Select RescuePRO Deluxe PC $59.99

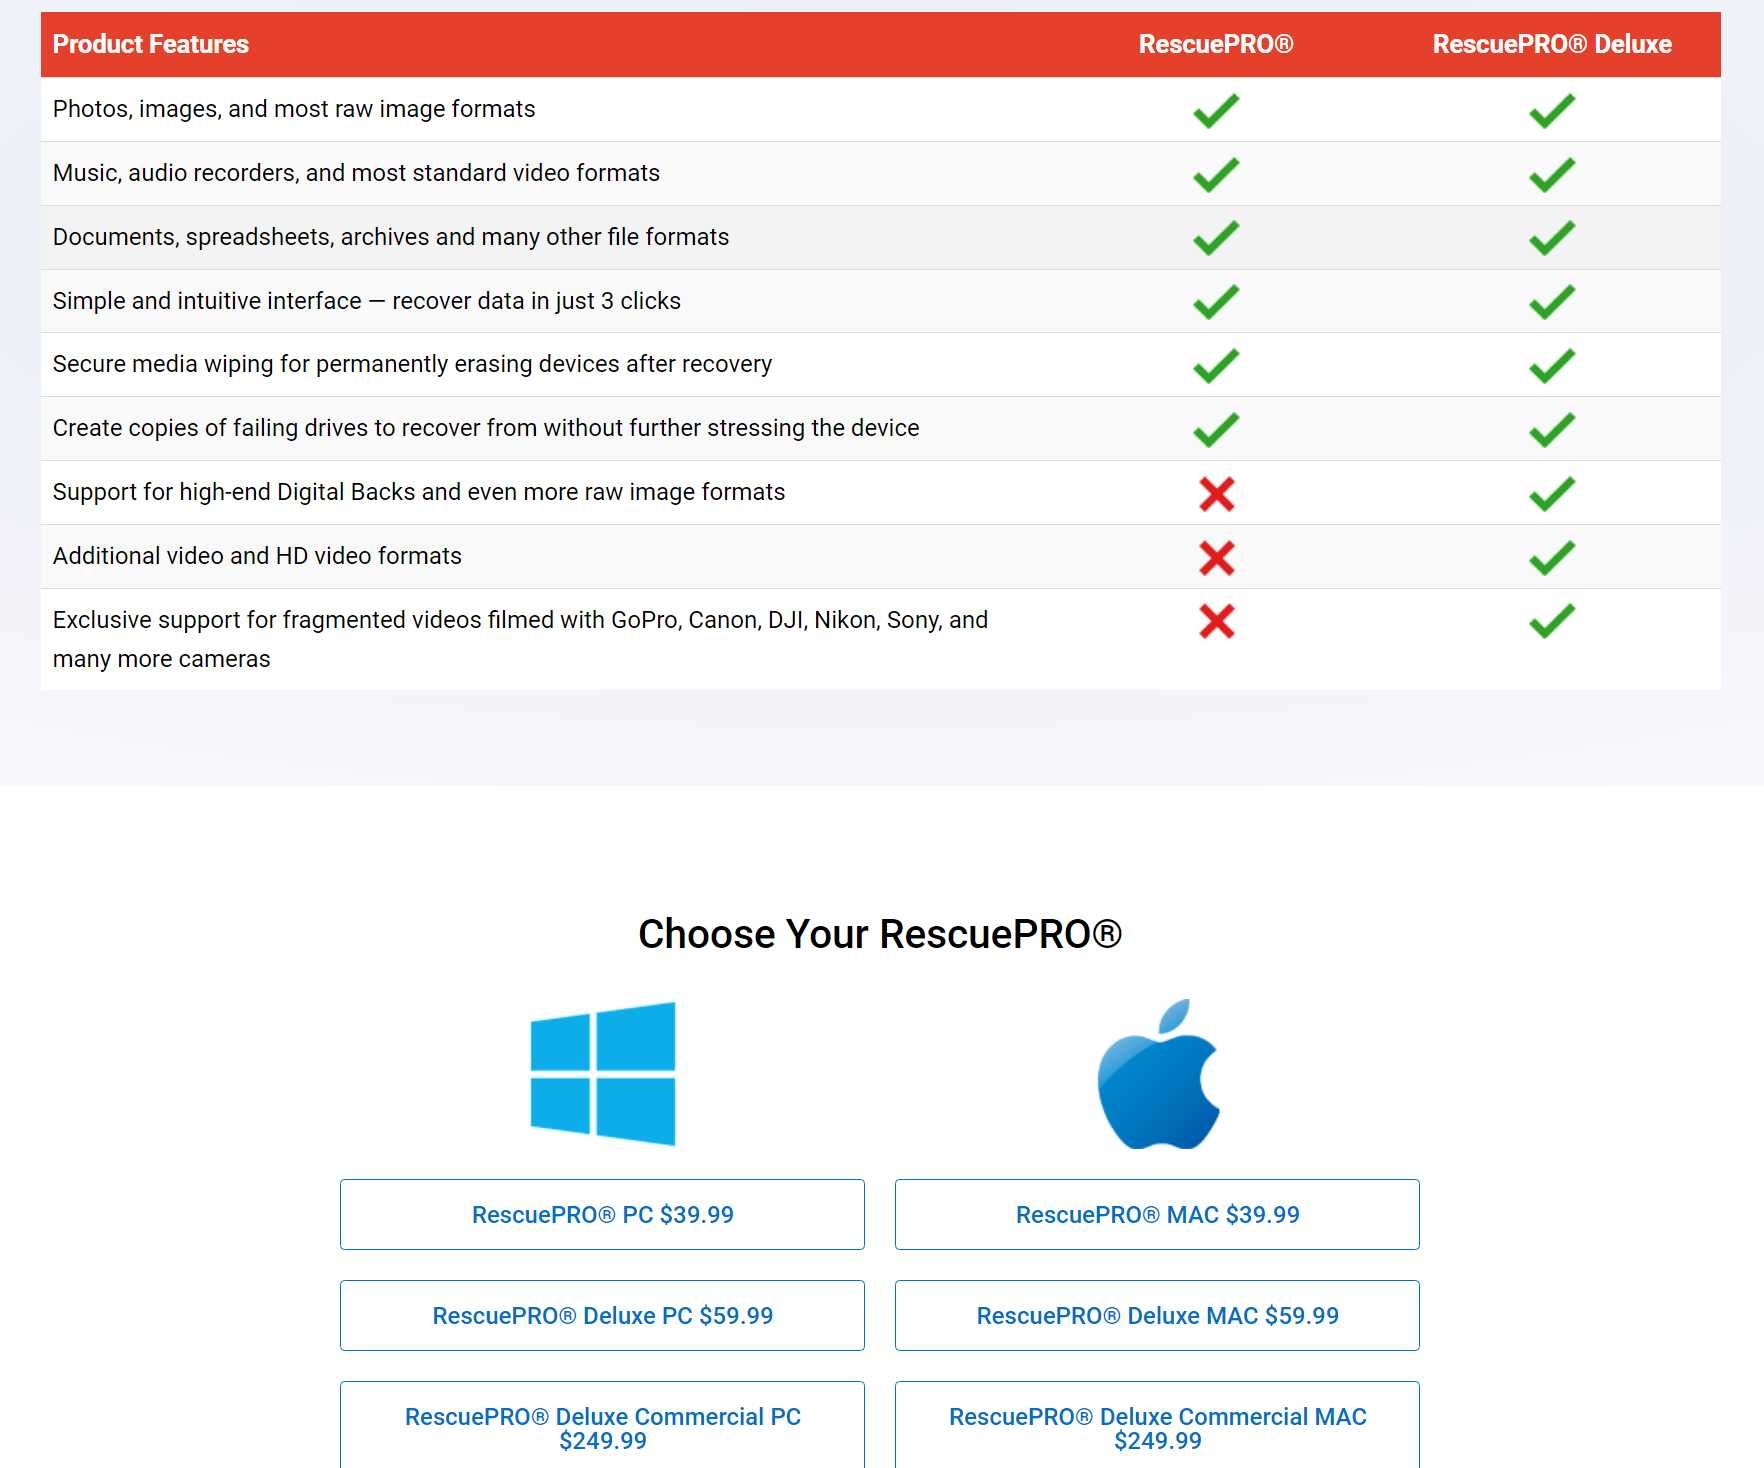pyautogui.click(x=602, y=1315)
